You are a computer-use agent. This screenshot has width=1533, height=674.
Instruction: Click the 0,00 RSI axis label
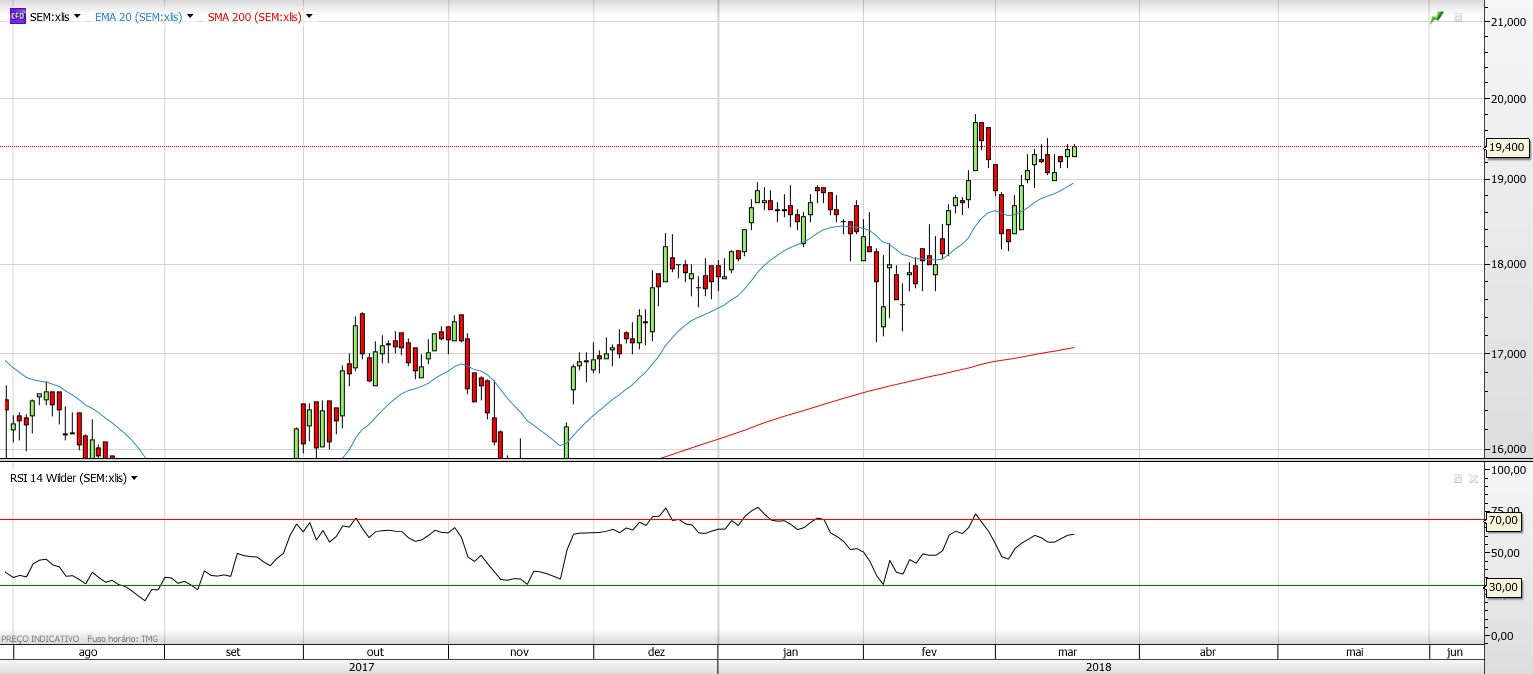coord(1503,635)
